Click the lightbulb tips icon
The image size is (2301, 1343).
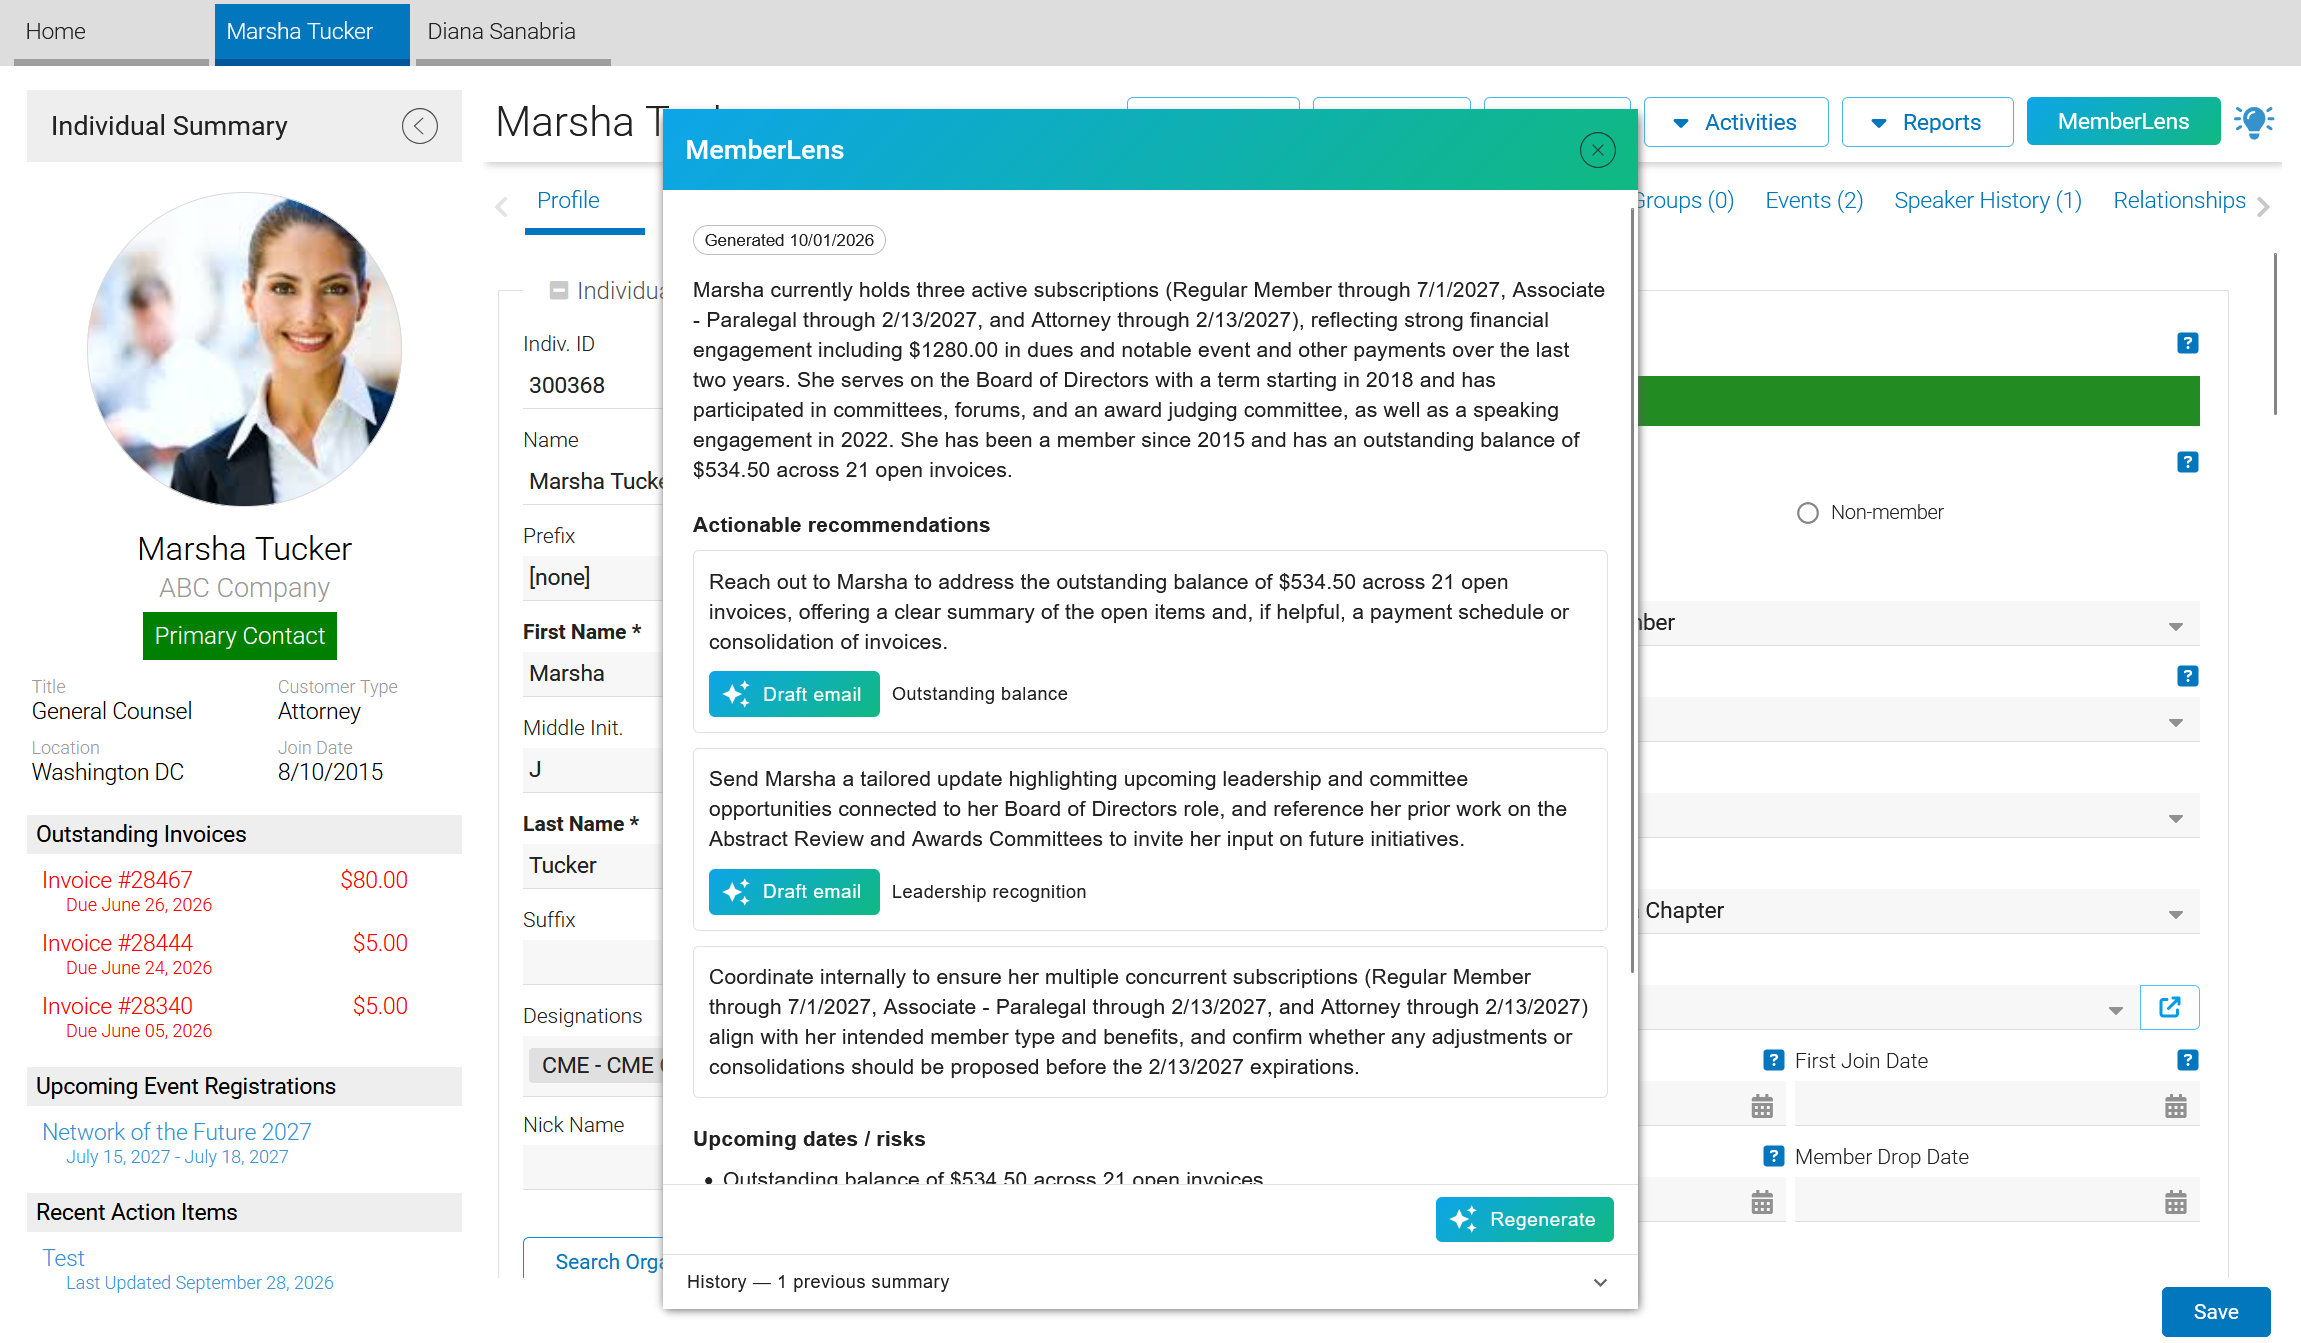2254,122
